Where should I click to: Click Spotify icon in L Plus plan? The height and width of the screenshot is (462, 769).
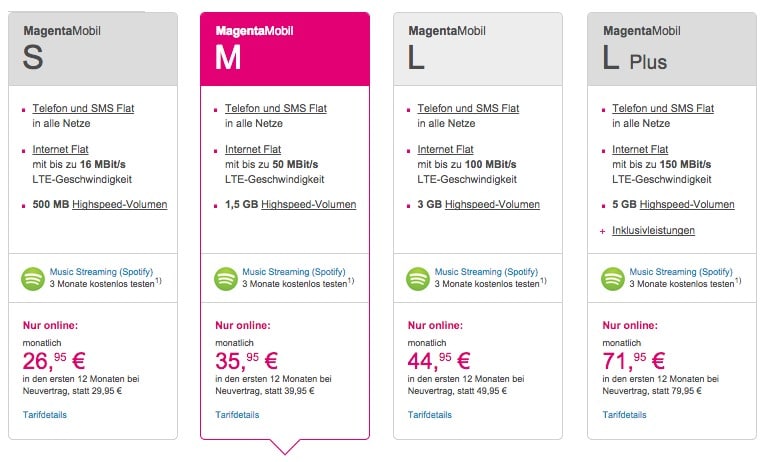click(x=613, y=279)
